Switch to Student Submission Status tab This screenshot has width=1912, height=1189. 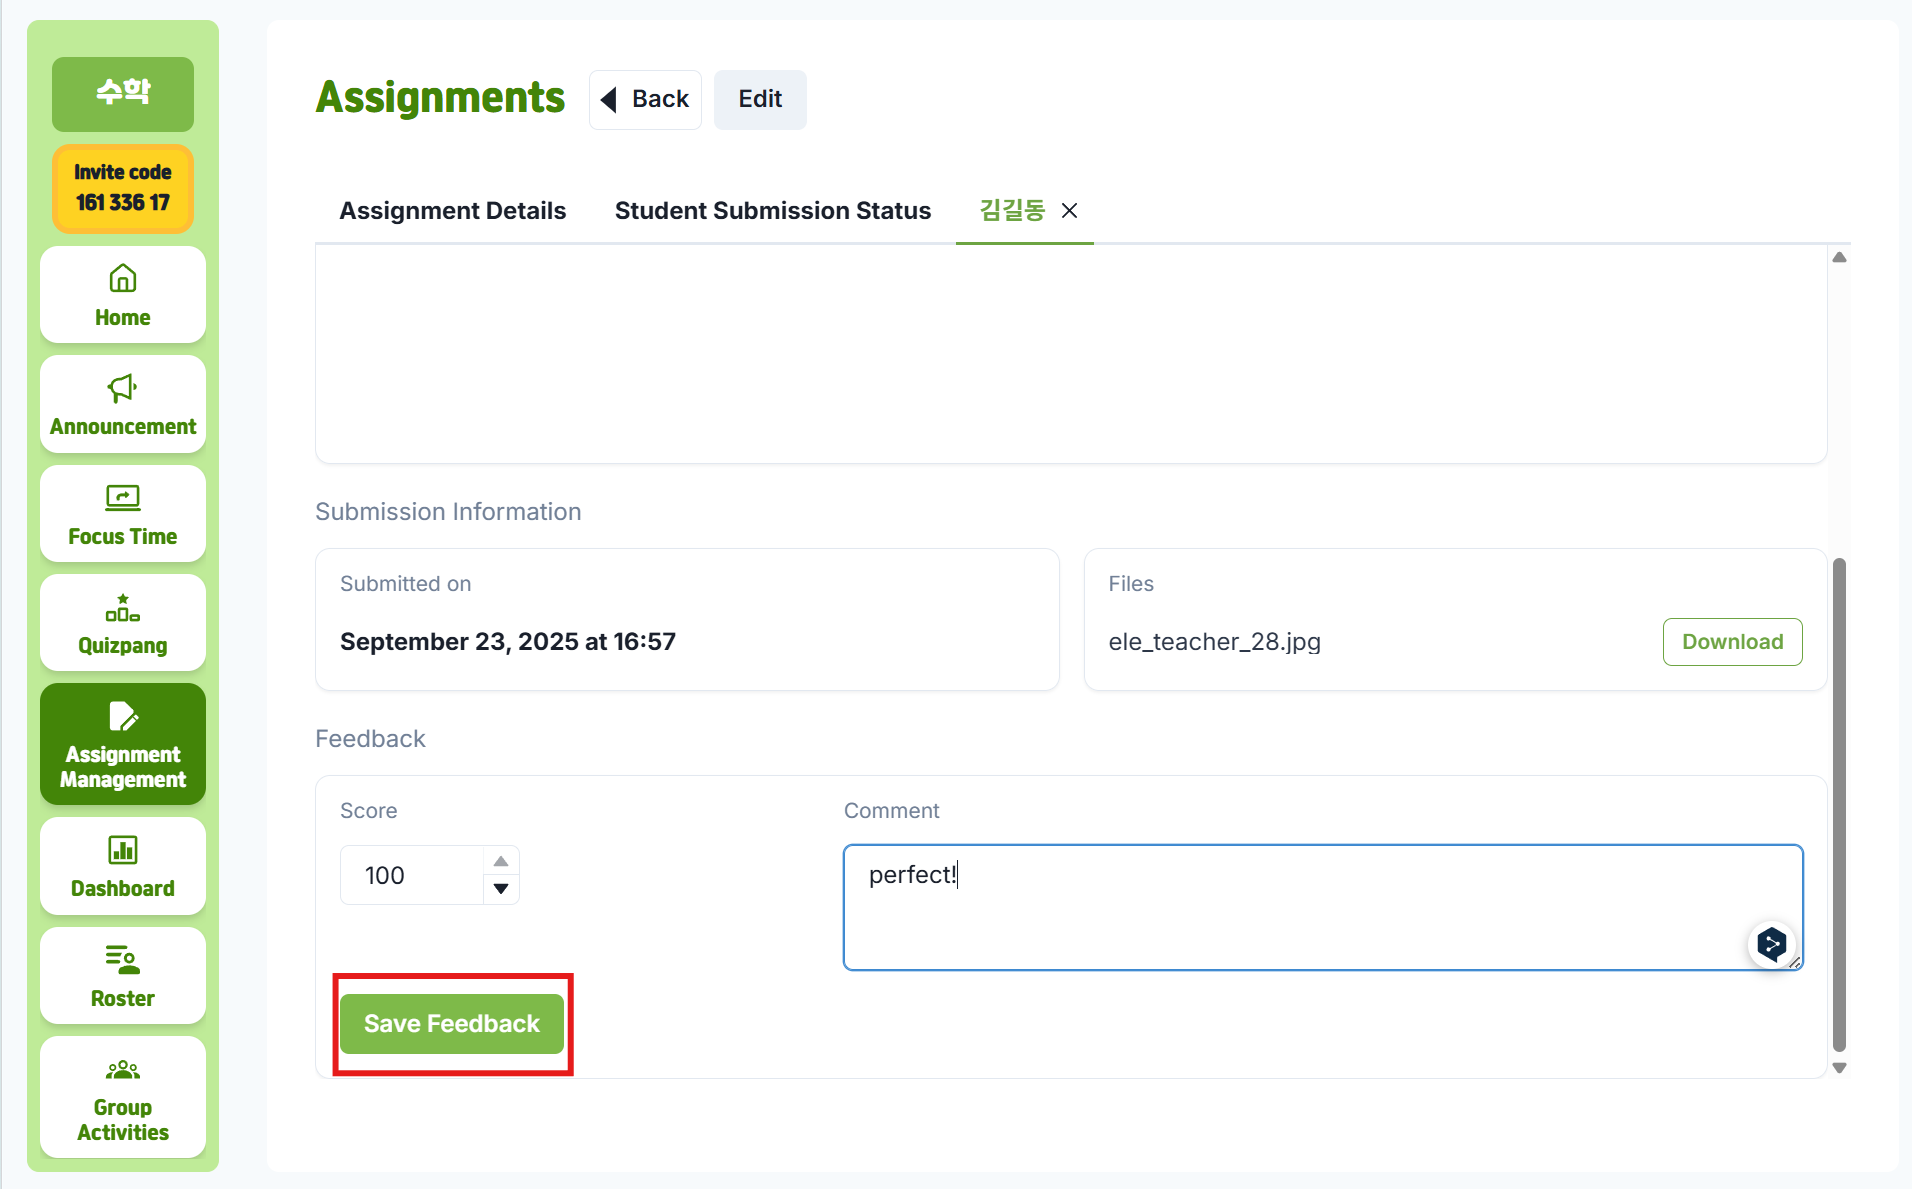pos(772,211)
